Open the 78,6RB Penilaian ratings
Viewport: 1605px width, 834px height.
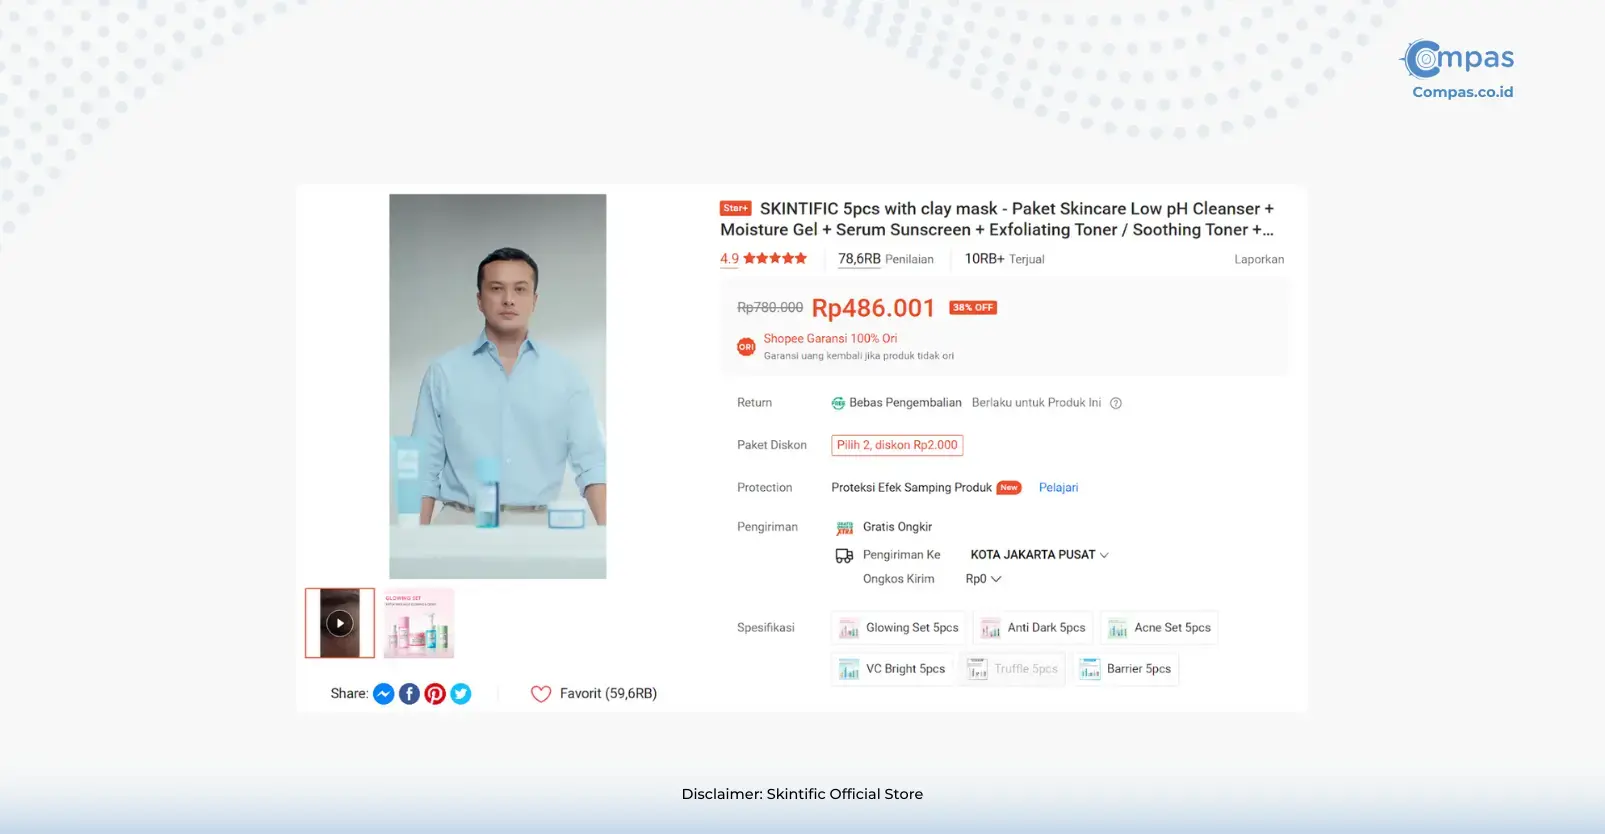point(886,259)
